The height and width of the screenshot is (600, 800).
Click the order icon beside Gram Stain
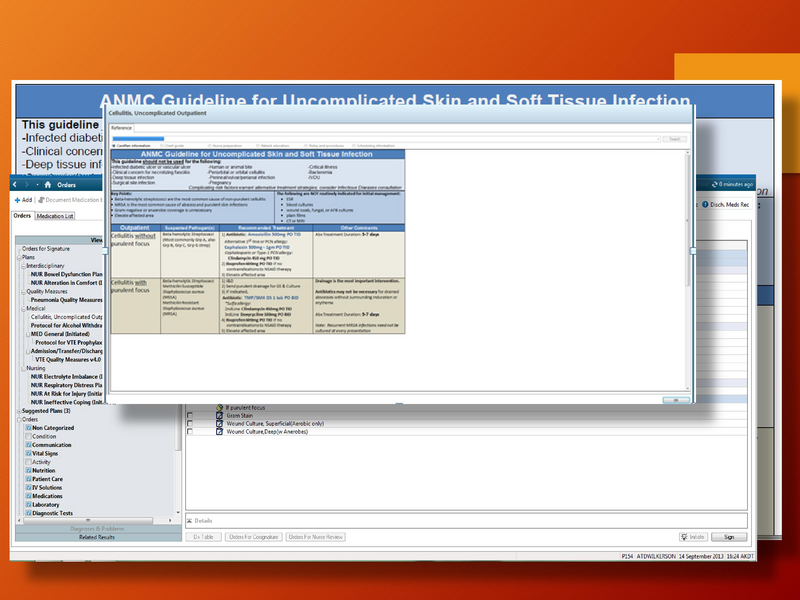click(219, 416)
